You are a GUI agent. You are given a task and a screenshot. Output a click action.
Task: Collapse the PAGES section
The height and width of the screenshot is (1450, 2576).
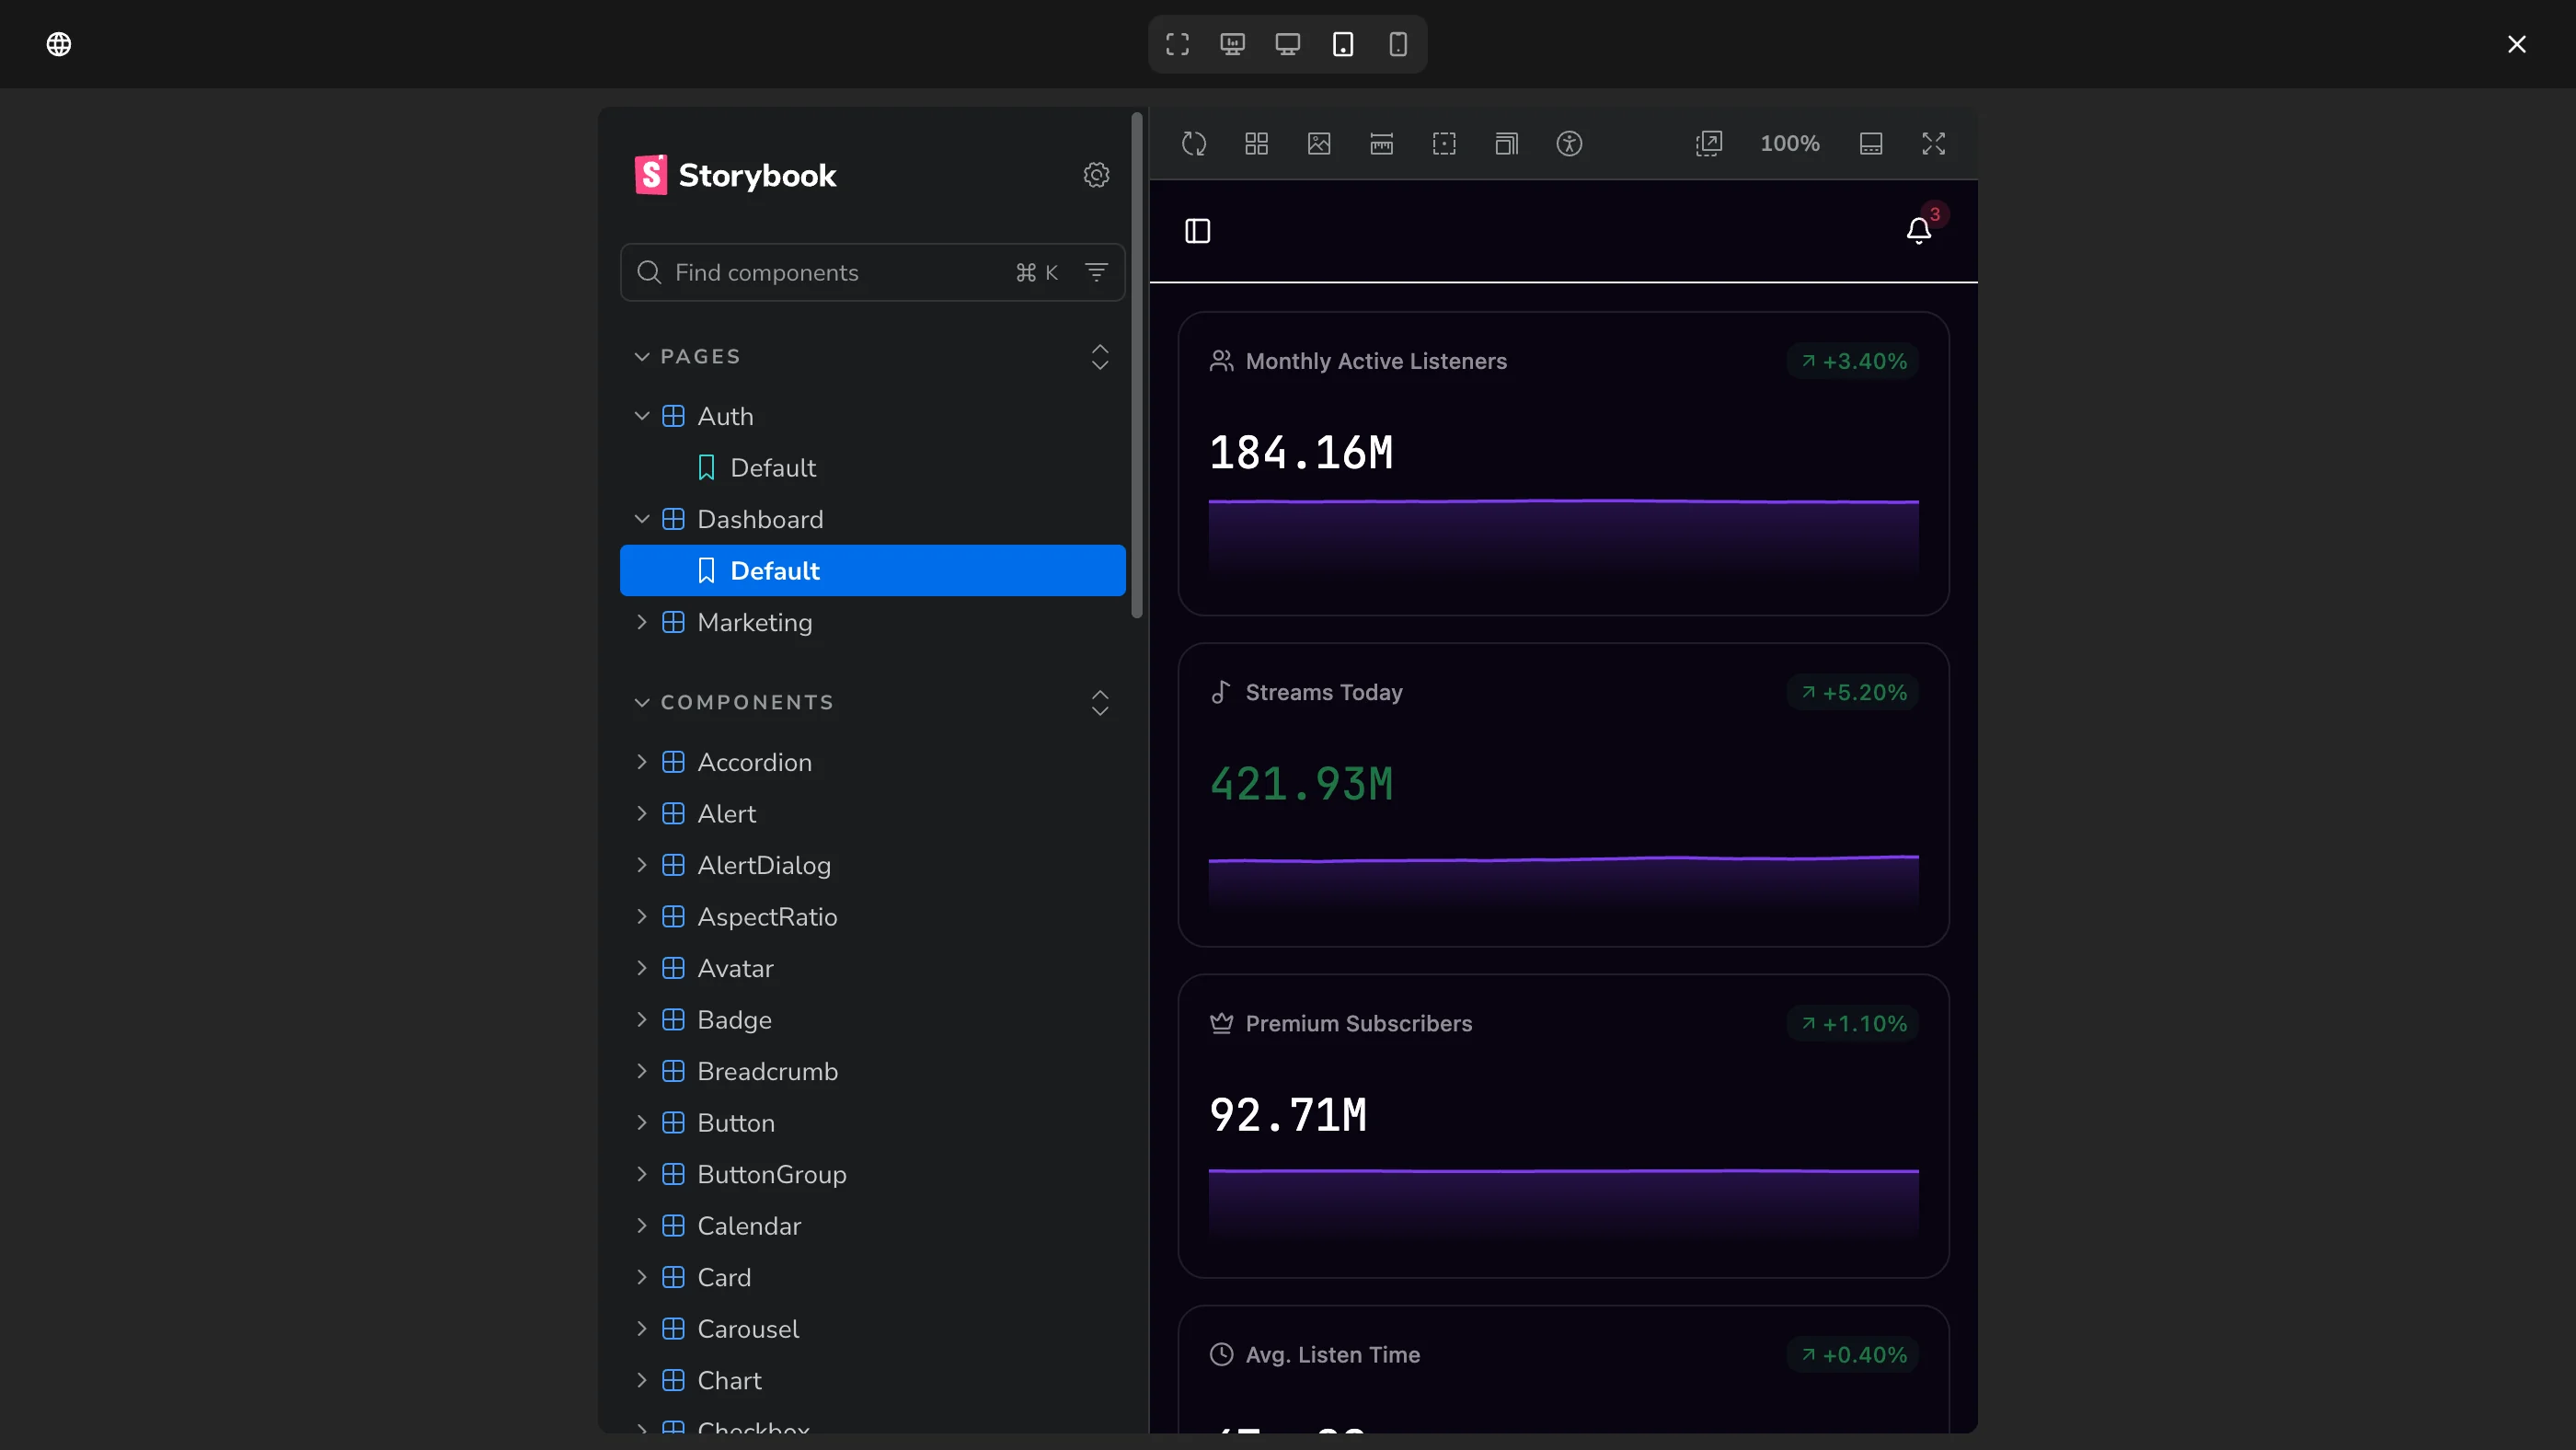coord(688,357)
